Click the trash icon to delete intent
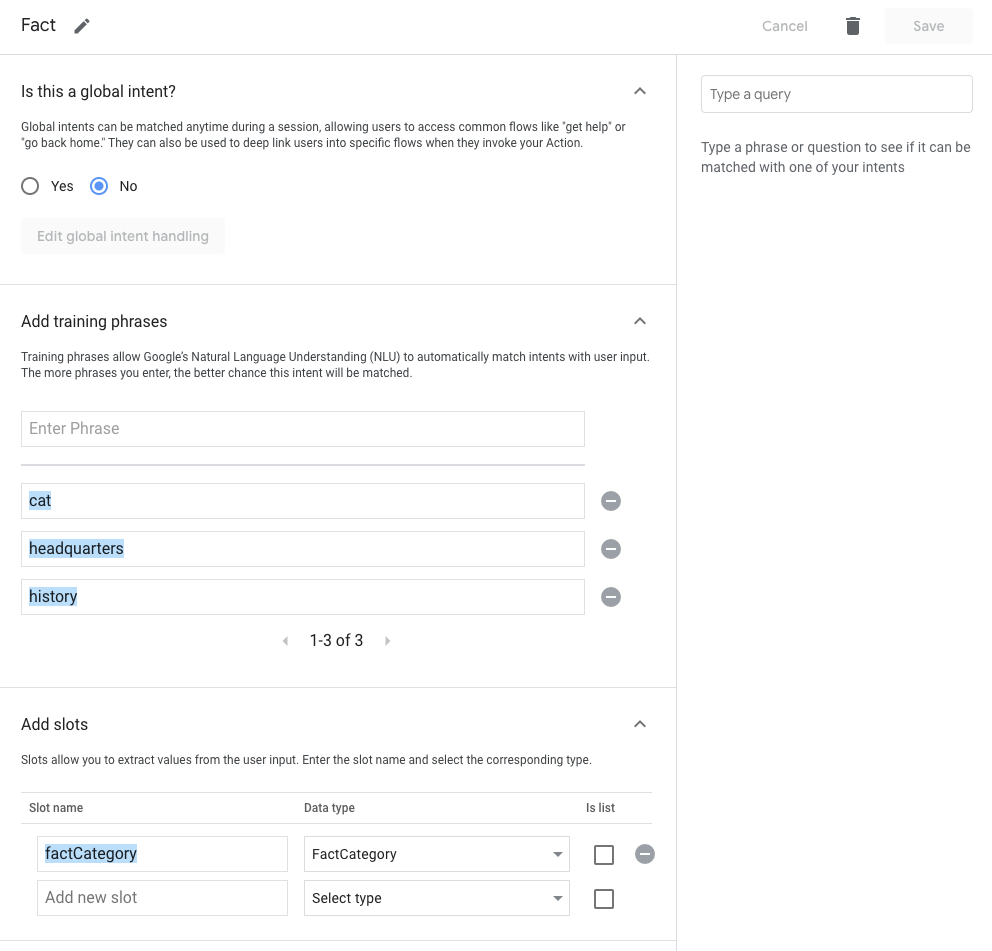Screen dimensions: 992x951 pyautogui.click(x=853, y=26)
